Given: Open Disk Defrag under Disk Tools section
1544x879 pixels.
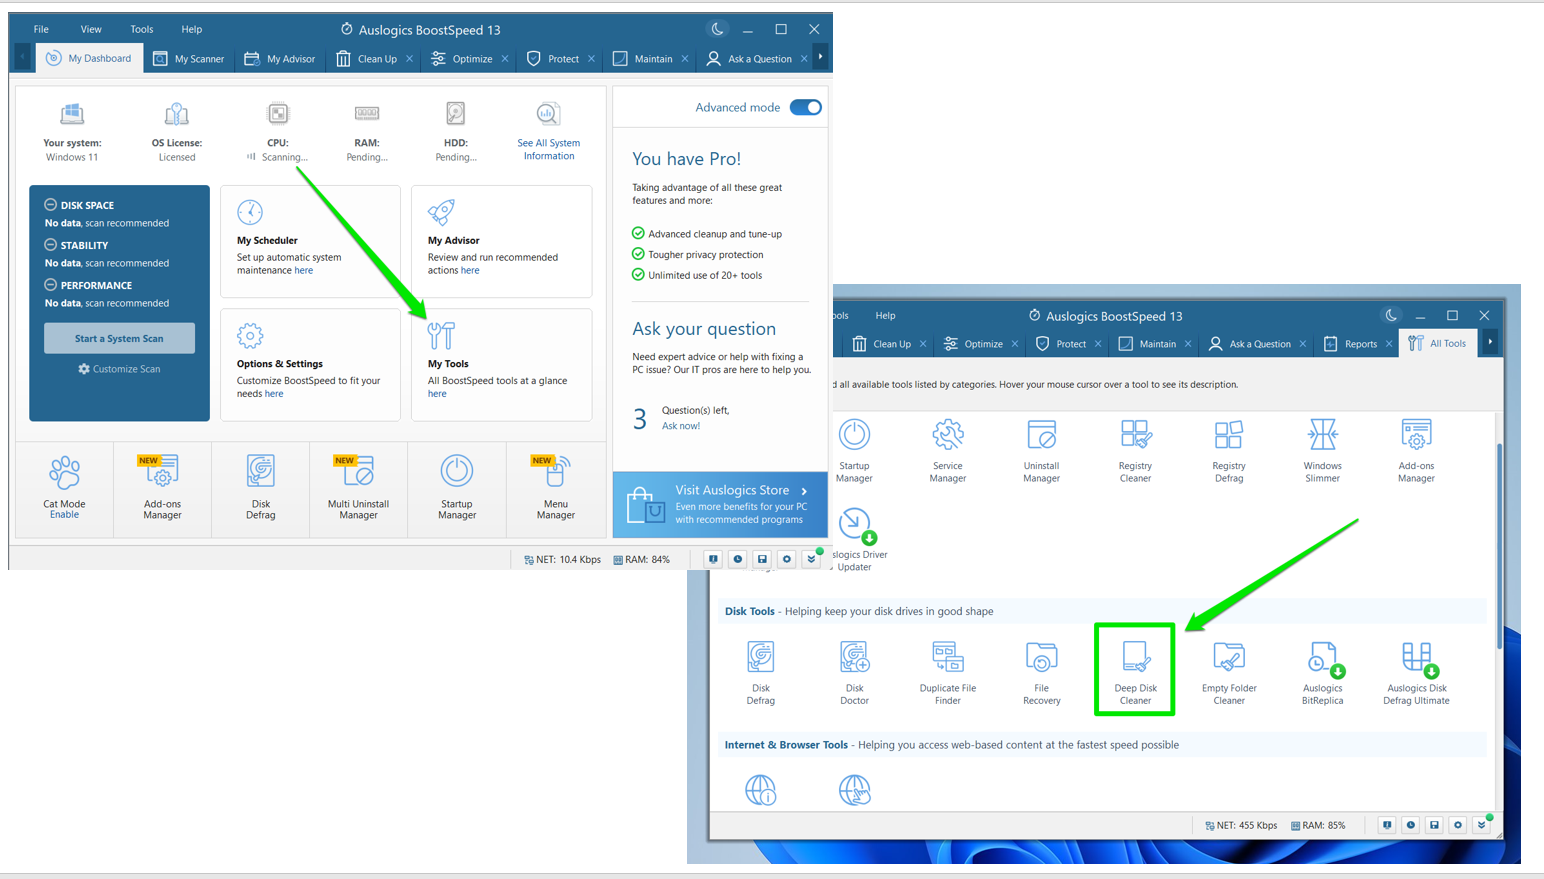Looking at the screenshot, I should (x=760, y=672).
